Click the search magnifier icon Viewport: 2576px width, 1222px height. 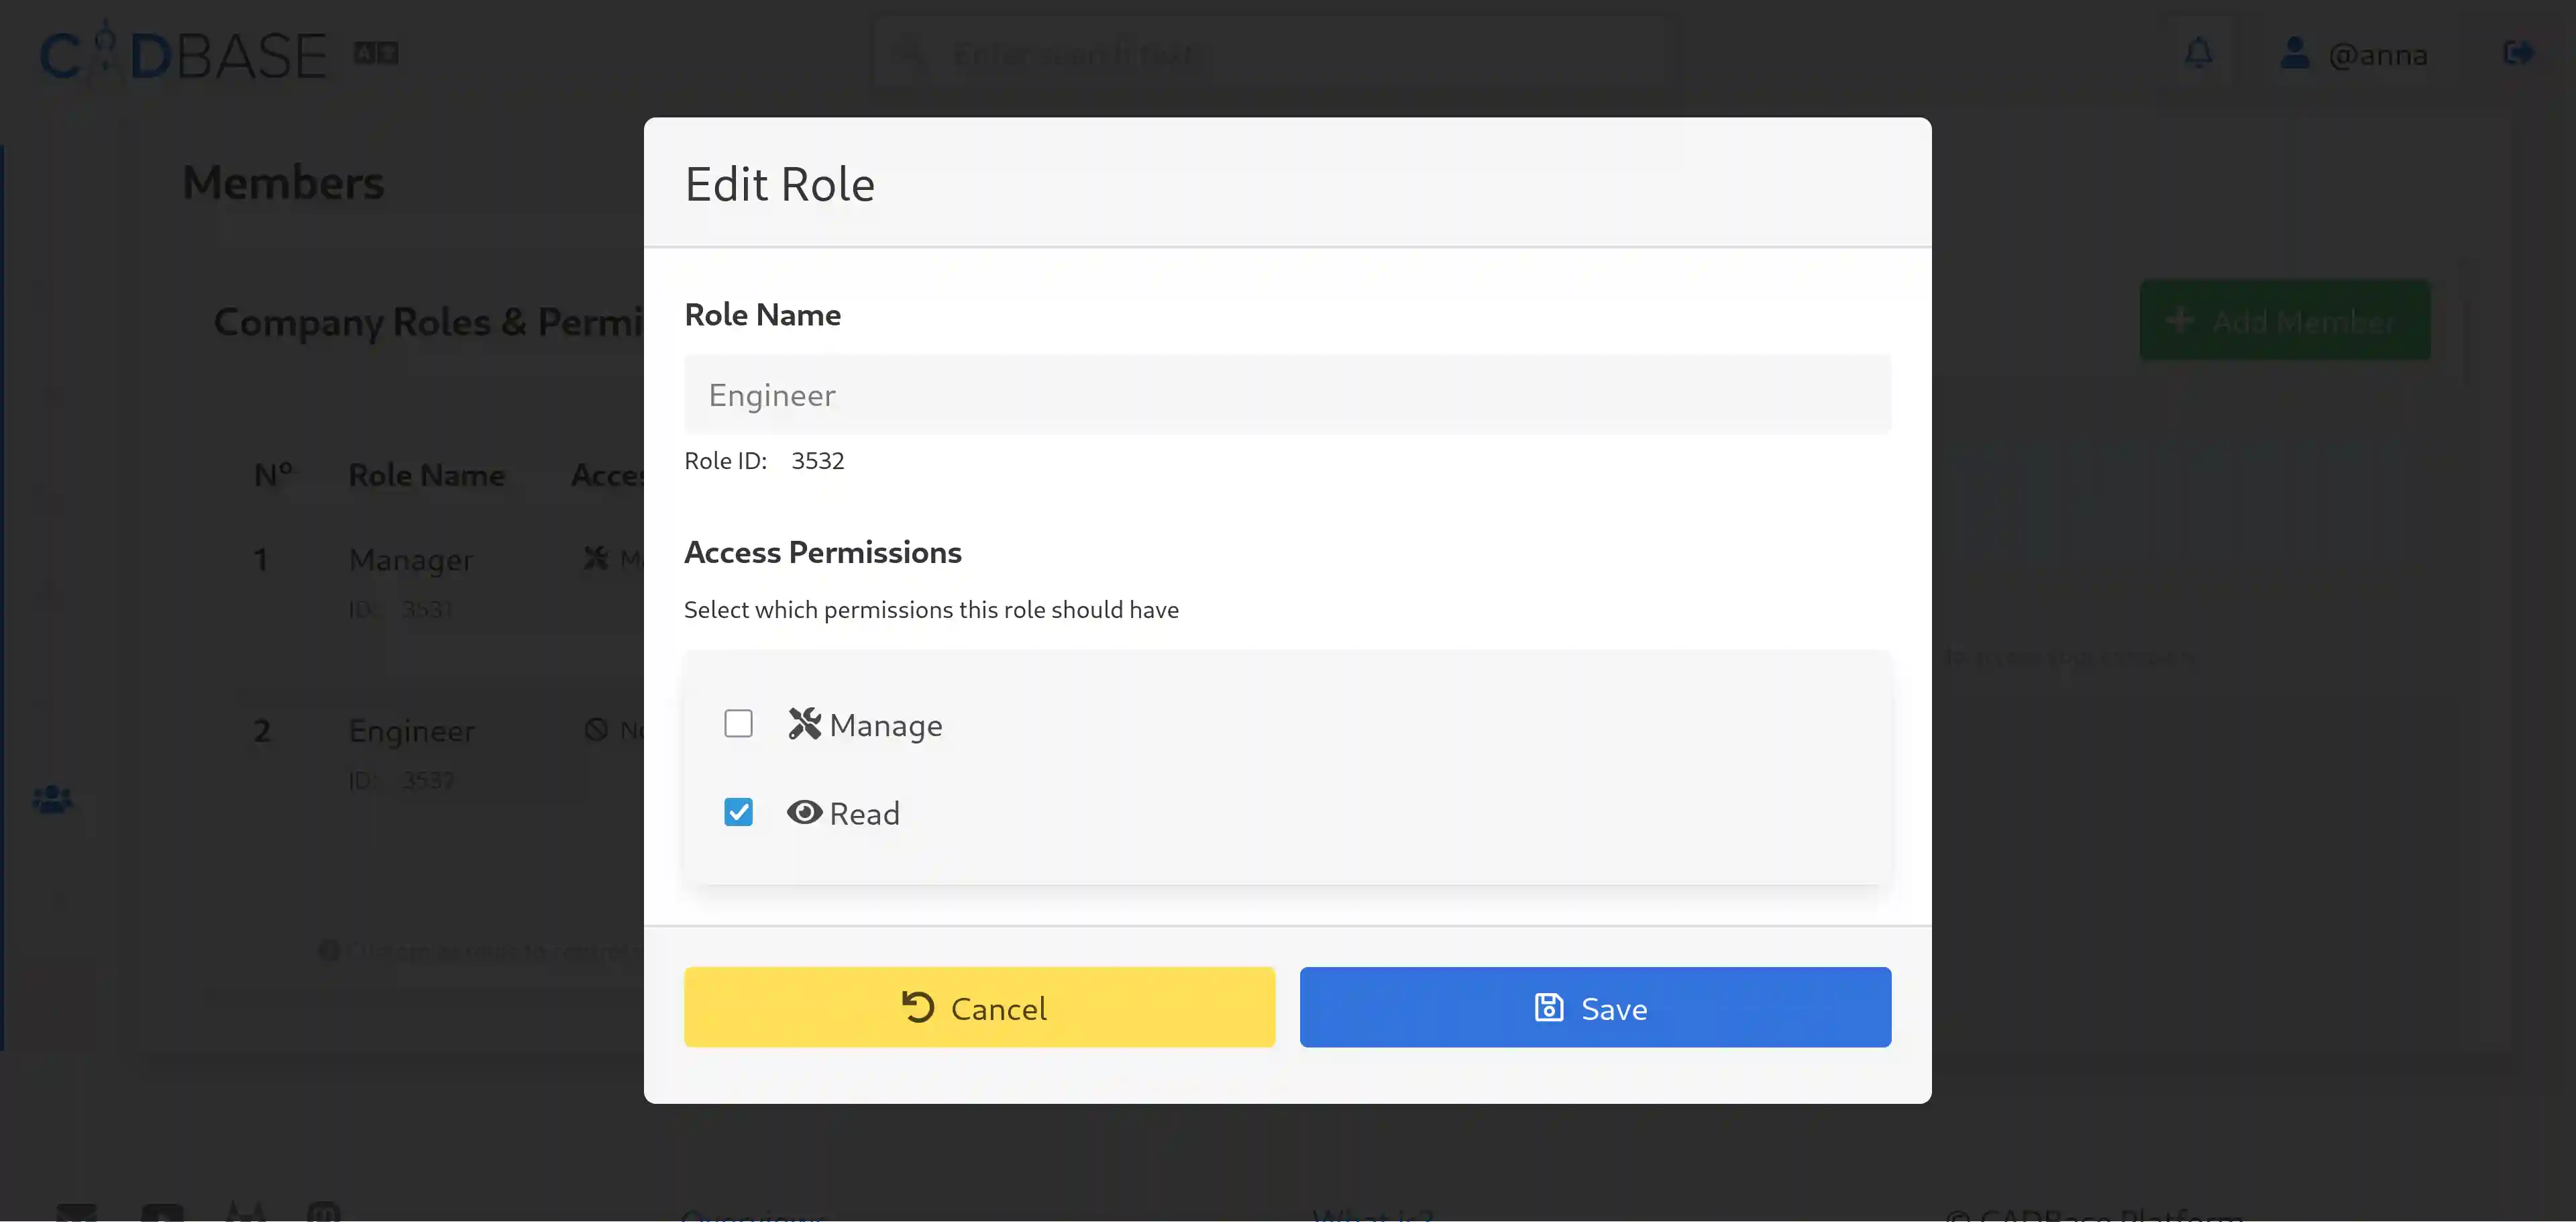coord(909,53)
